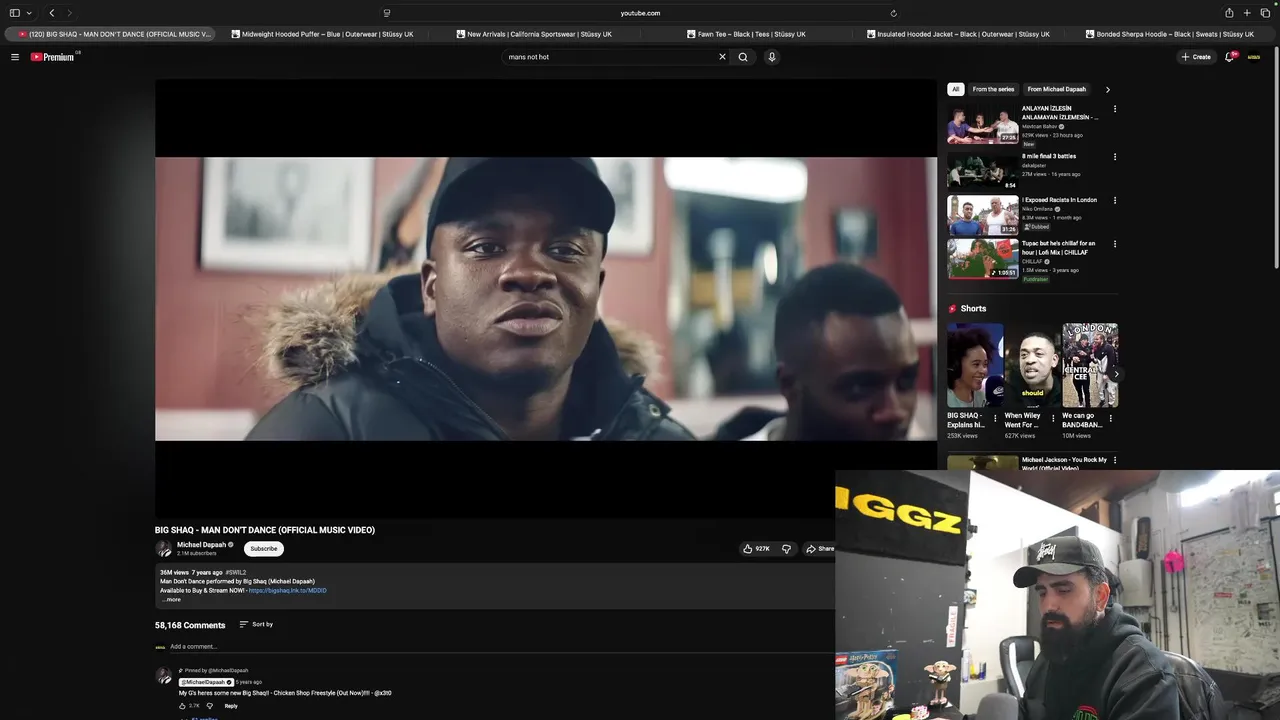The width and height of the screenshot is (1280, 720).
Task: Clear the search text with X icon
Action: point(722,57)
